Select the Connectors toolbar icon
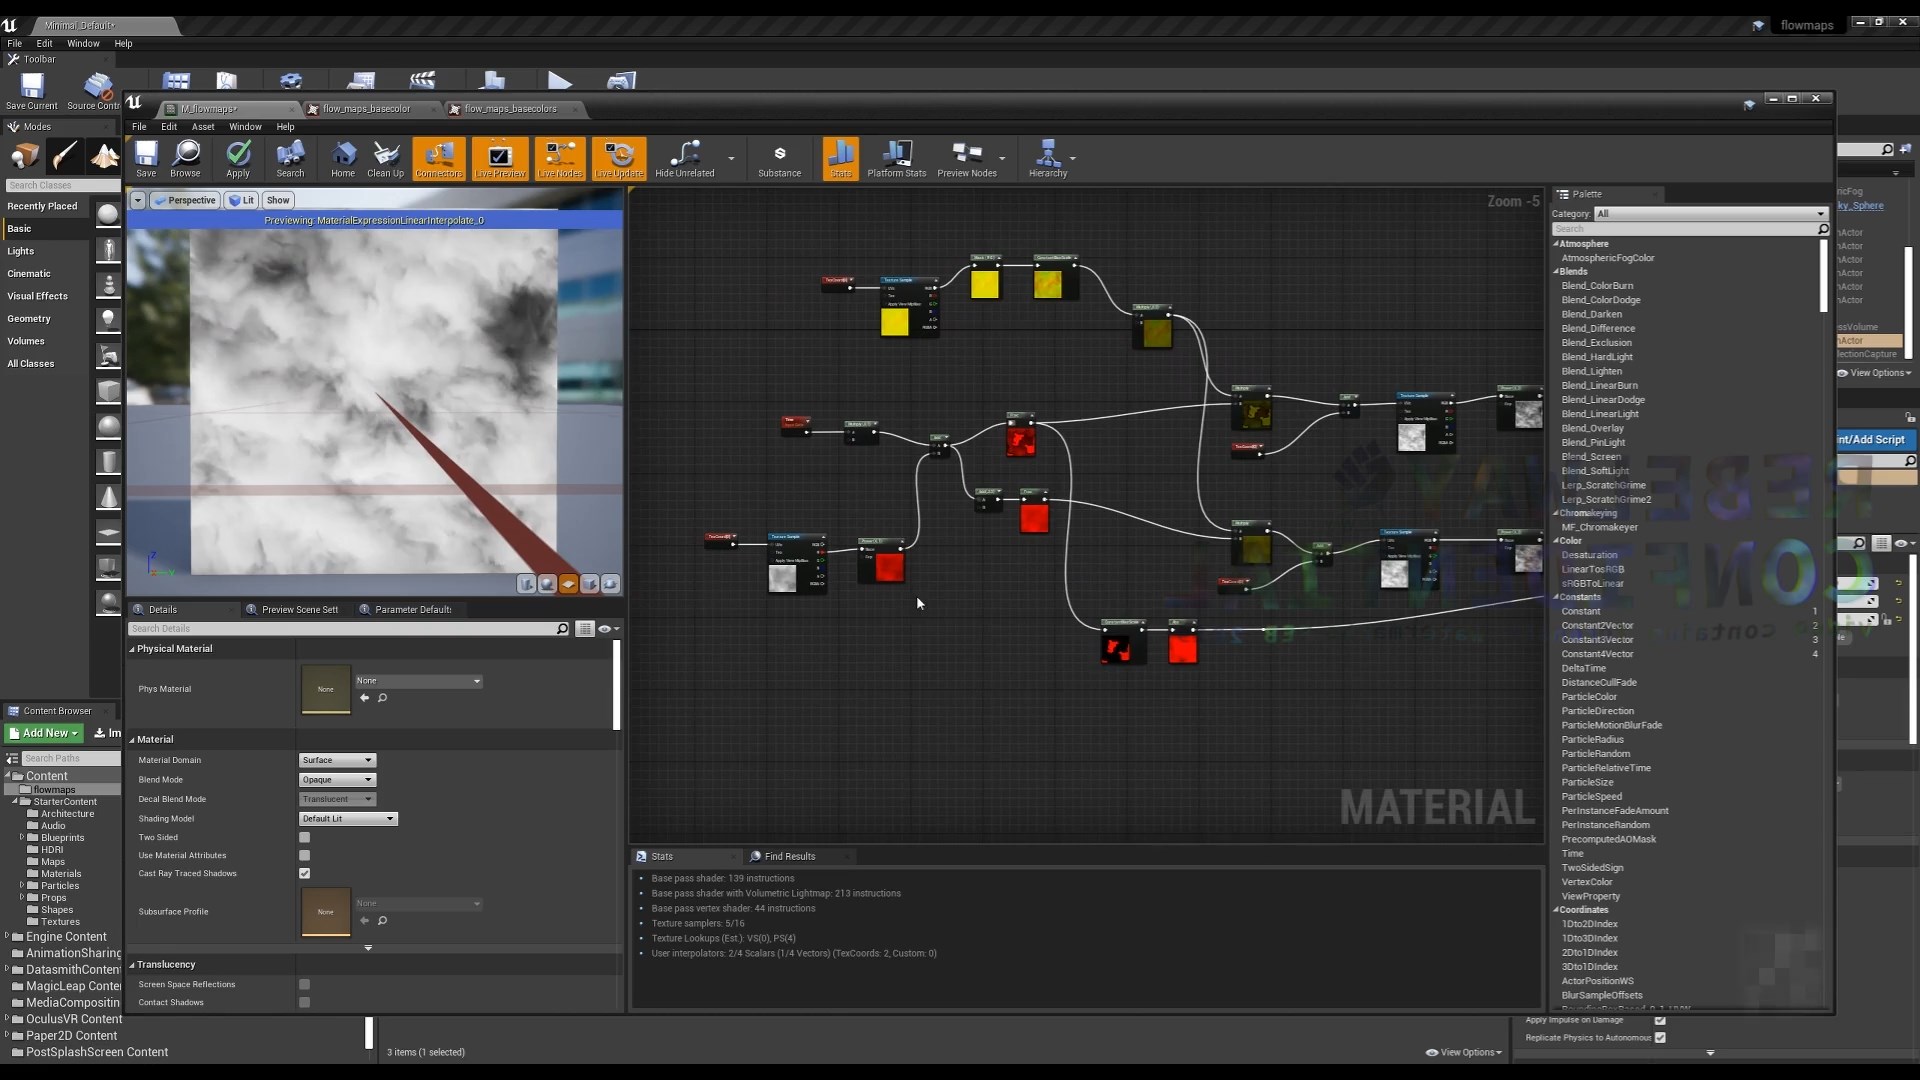Image resolution: width=1920 pixels, height=1080 pixels. [x=437, y=159]
